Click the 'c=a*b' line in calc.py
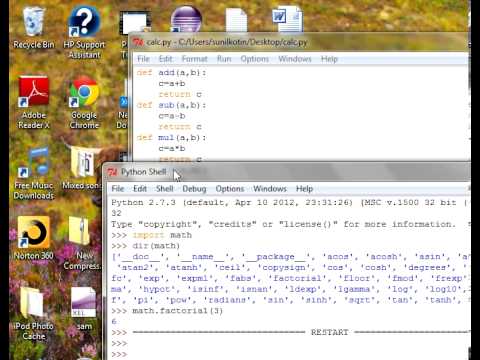This screenshot has width=480, height=360. 172,148
